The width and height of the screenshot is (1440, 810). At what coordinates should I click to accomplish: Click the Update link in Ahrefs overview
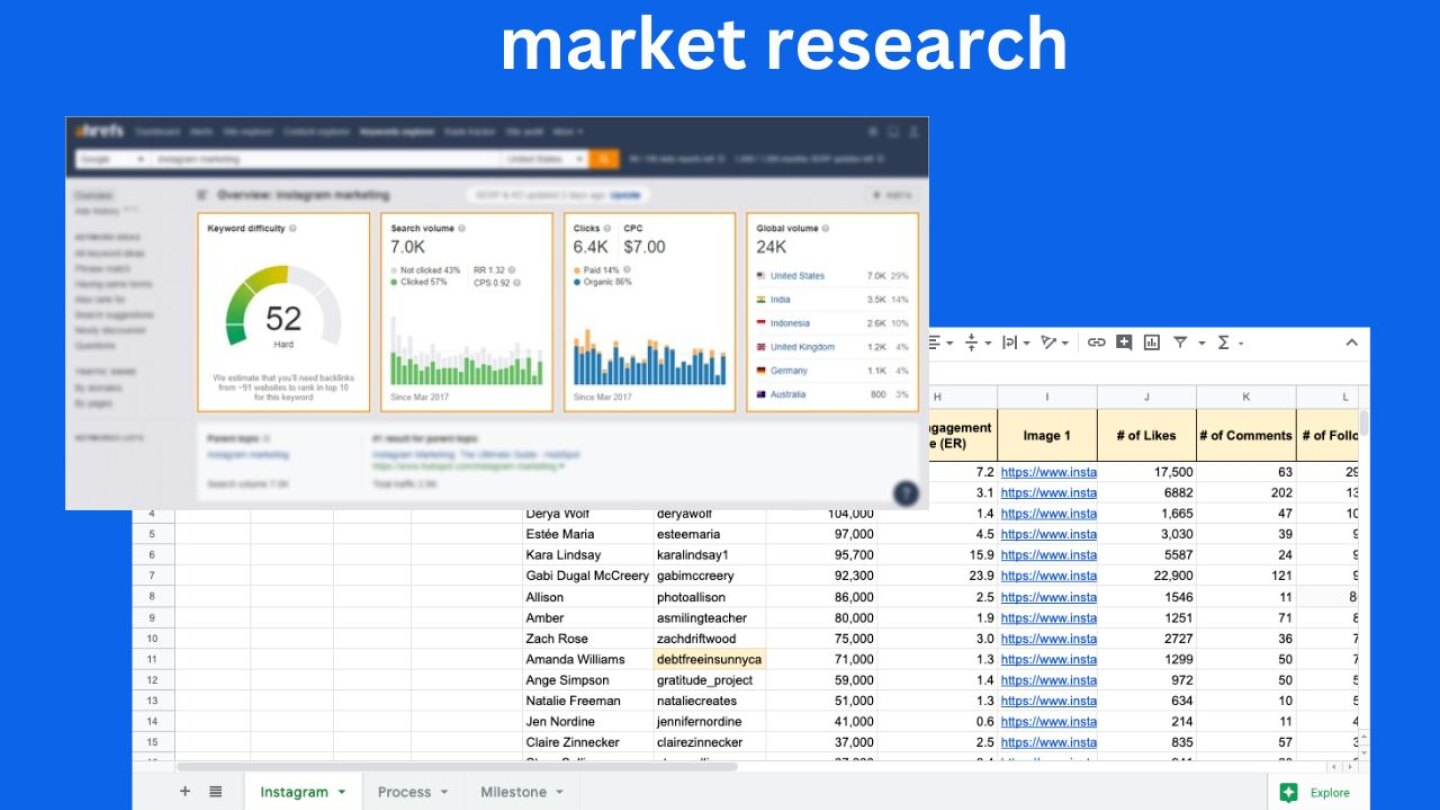pos(625,195)
